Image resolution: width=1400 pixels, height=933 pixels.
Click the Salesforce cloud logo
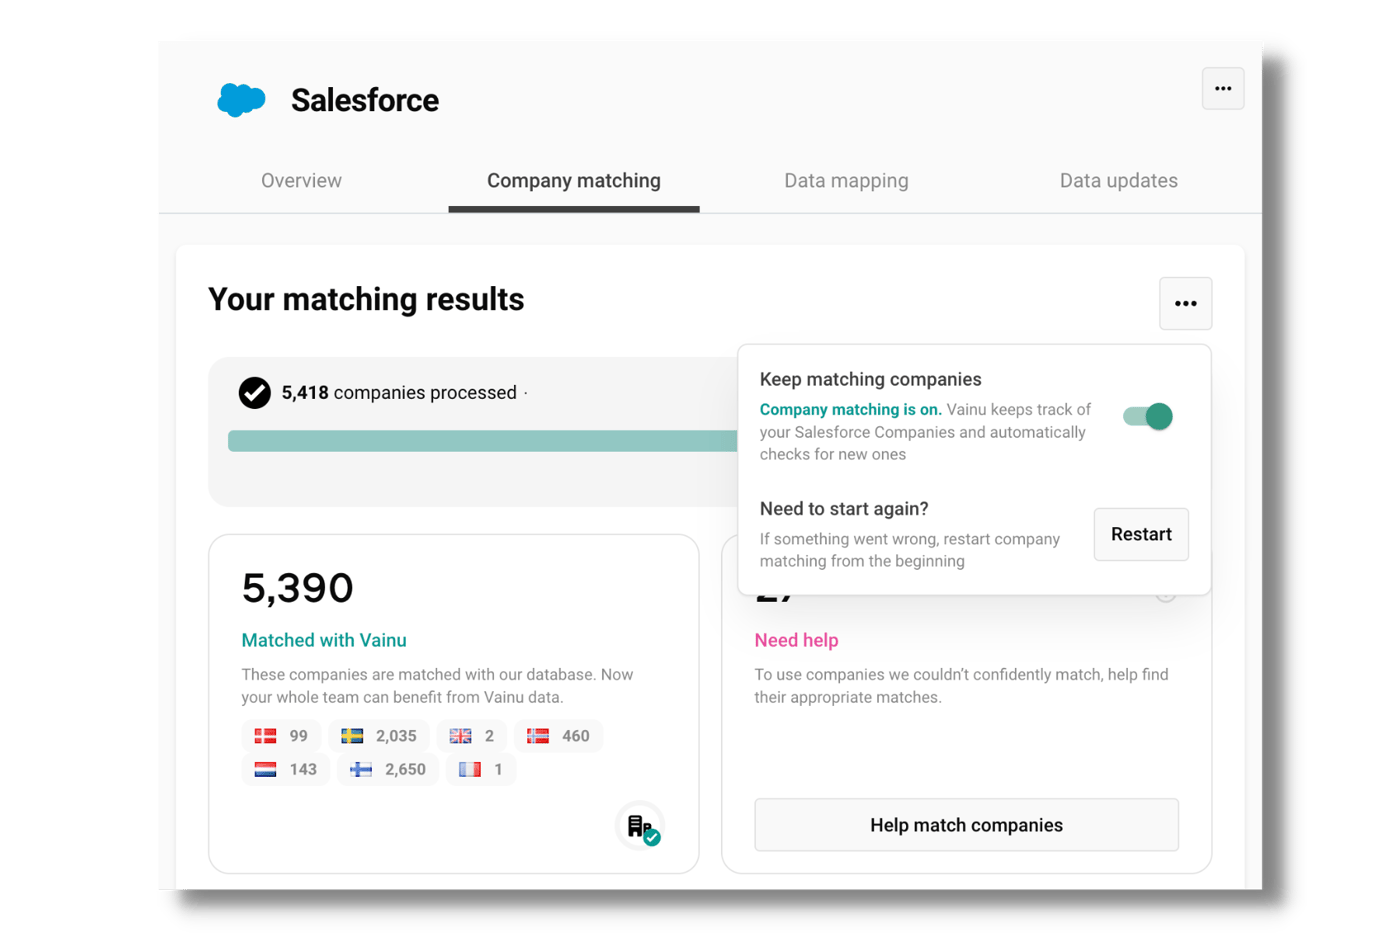(241, 100)
